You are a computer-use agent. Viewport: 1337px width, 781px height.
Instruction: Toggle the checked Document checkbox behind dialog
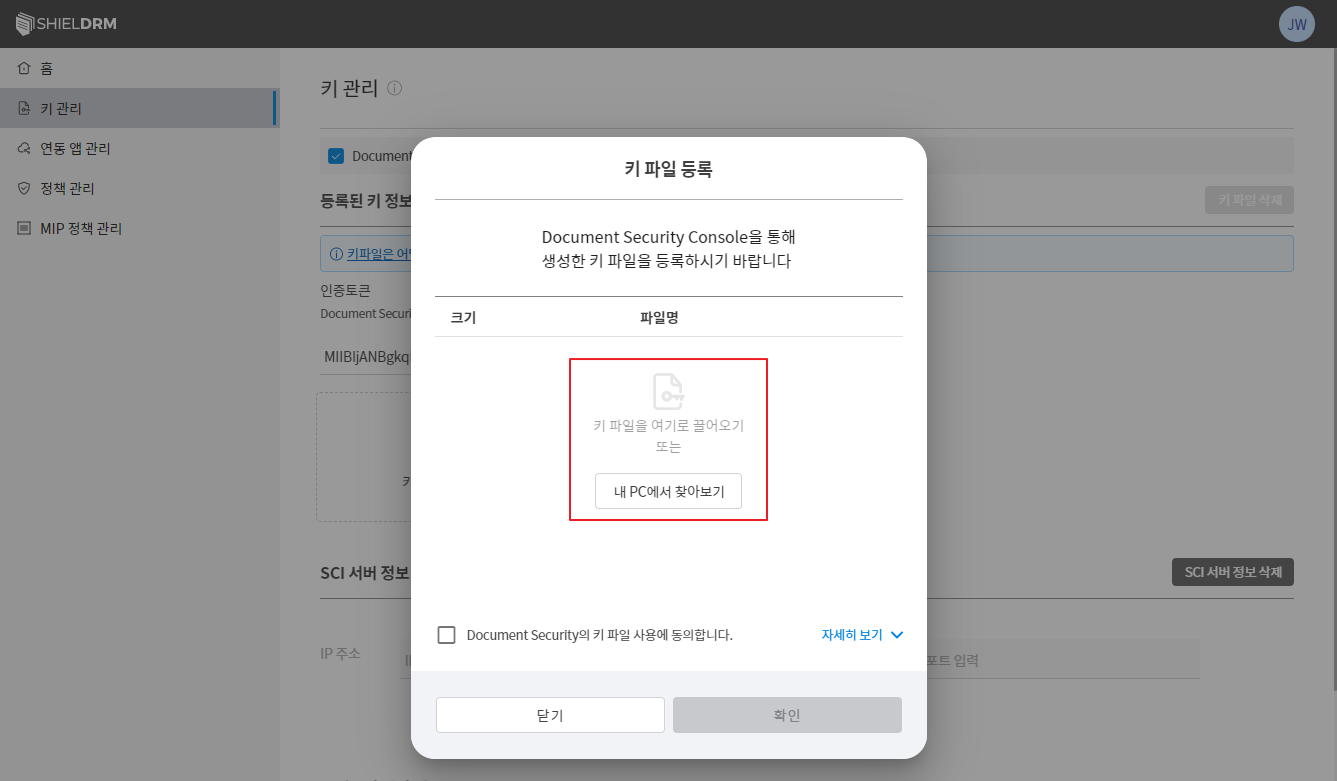point(336,156)
